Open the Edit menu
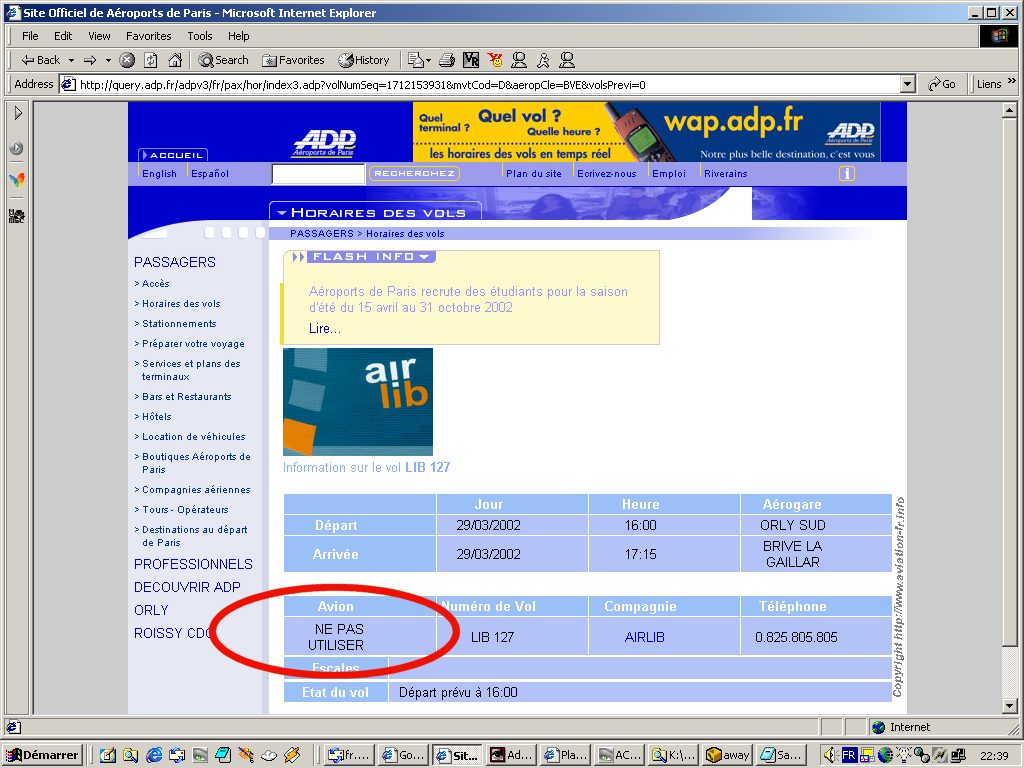This screenshot has height=768, width=1024. [63, 36]
